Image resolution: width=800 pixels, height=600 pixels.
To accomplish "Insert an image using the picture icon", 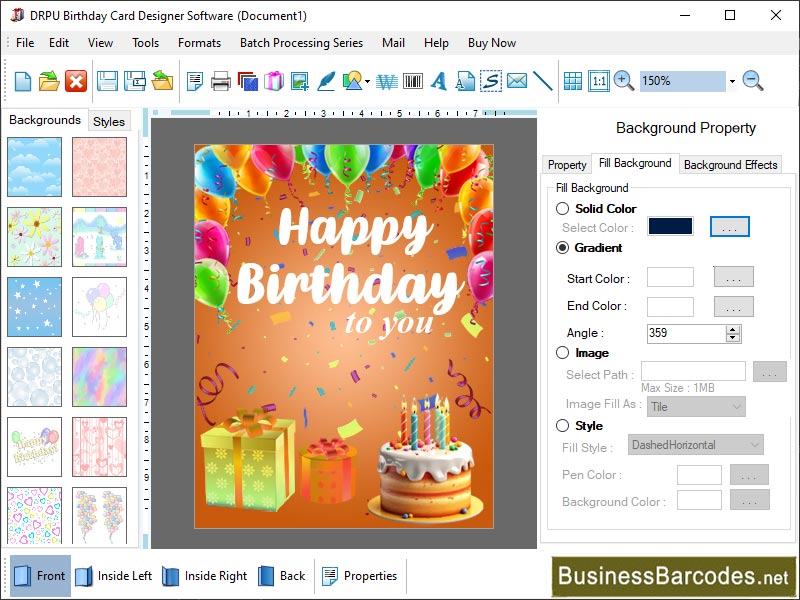I will 299,82.
